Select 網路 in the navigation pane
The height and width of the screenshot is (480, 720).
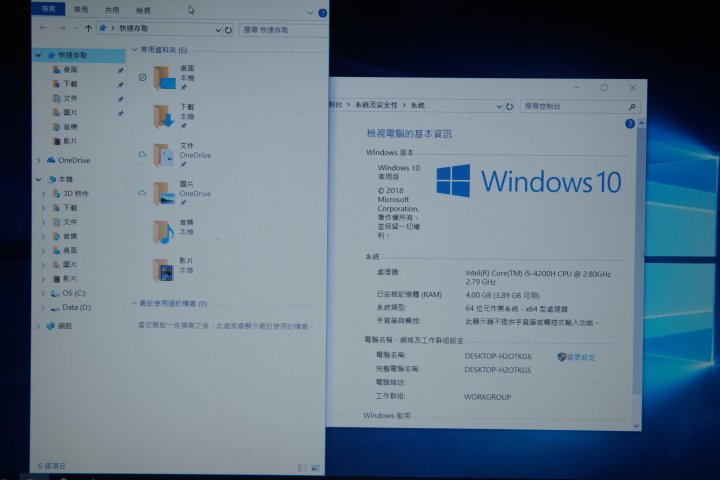point(64,326)
